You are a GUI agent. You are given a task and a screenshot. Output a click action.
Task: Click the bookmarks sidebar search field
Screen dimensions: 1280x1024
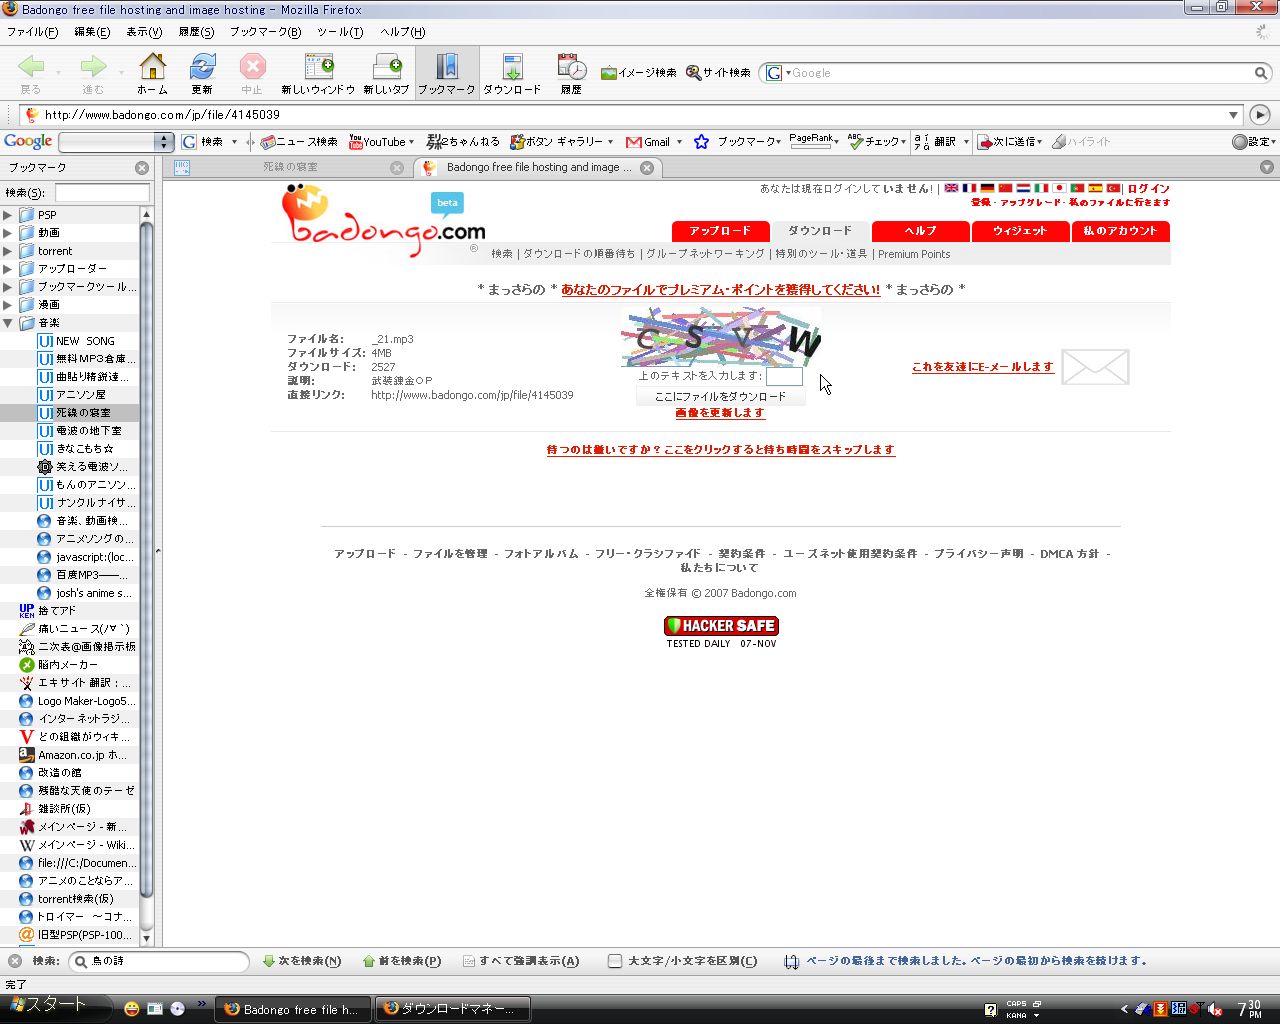pos(102,193)
